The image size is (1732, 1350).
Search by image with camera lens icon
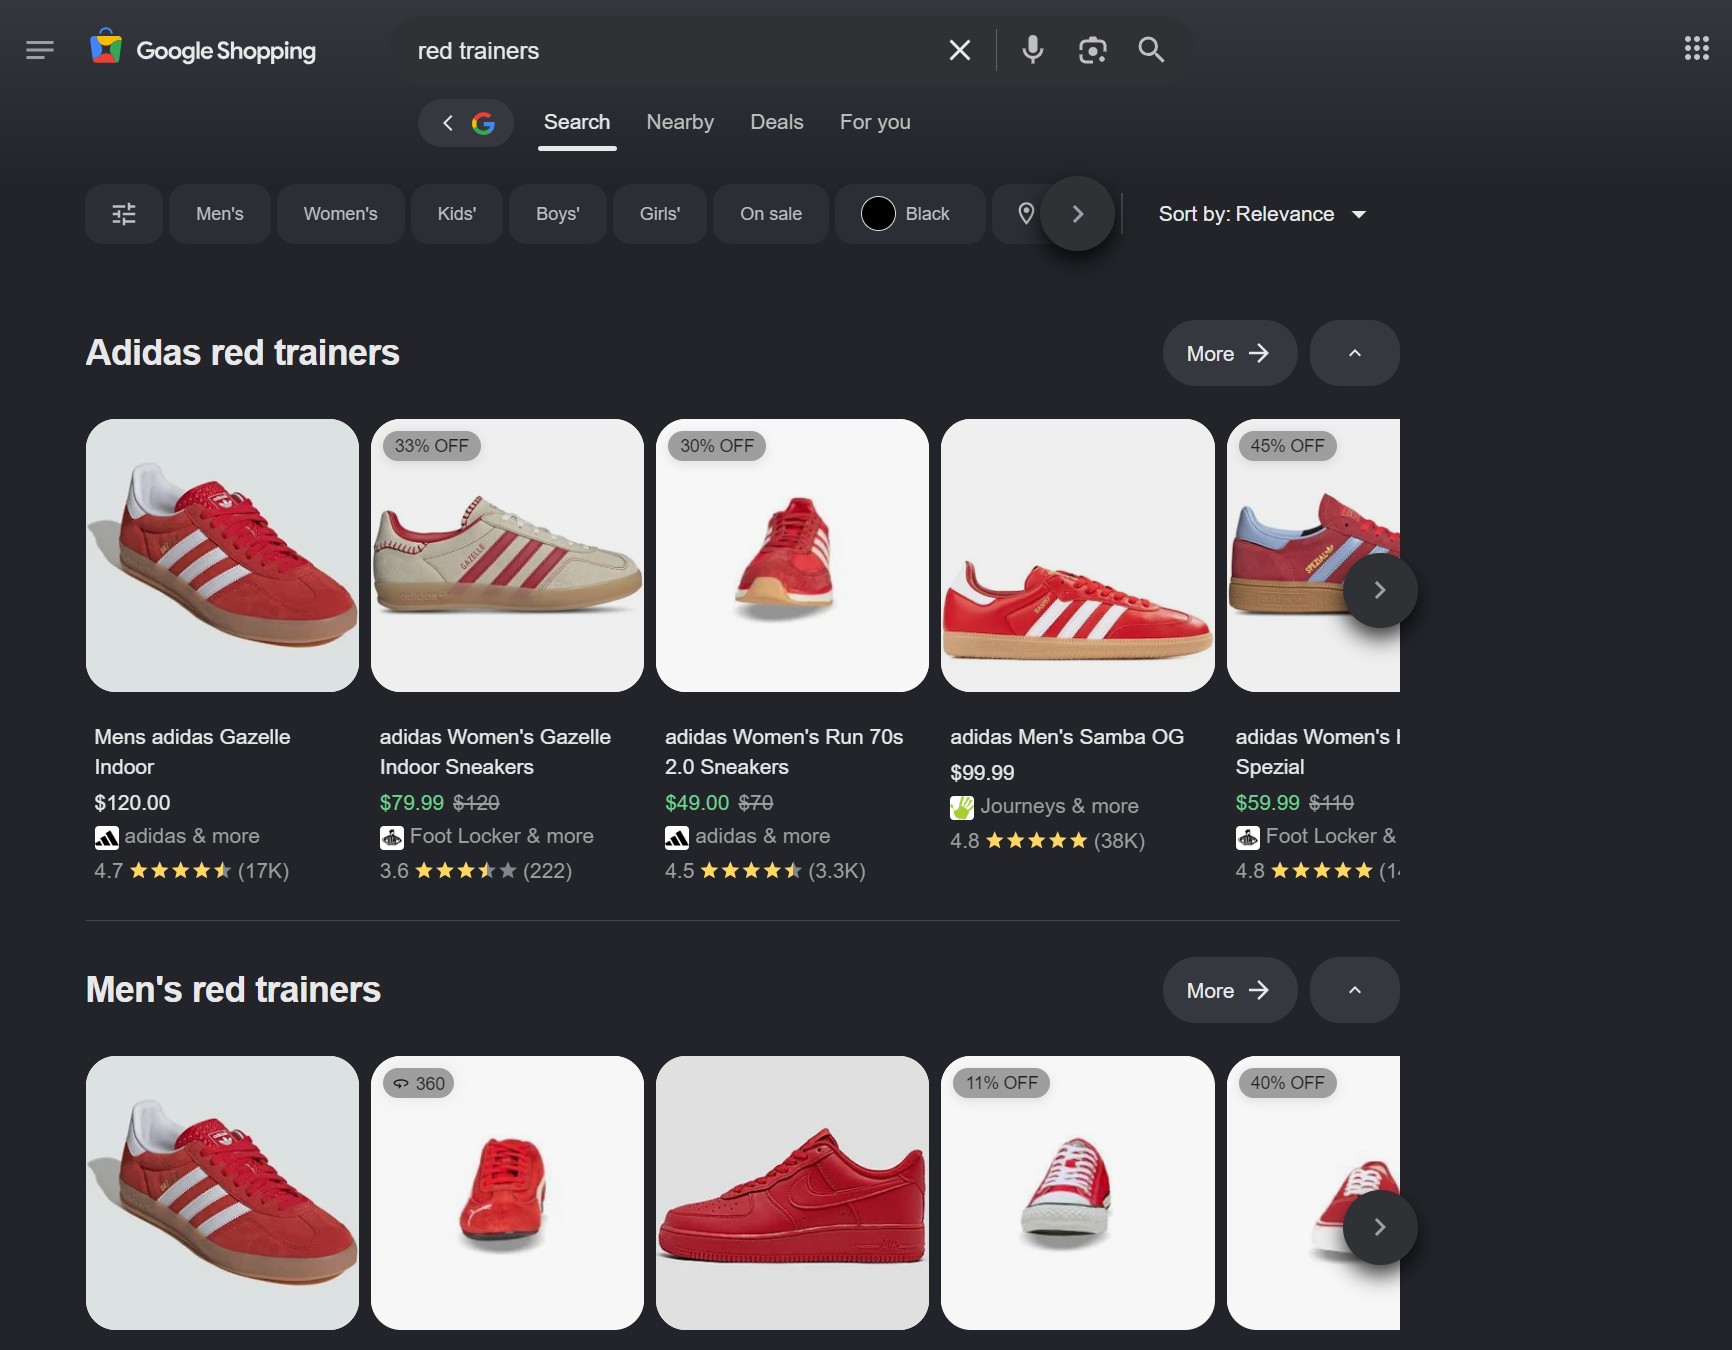pos(1092,50)
